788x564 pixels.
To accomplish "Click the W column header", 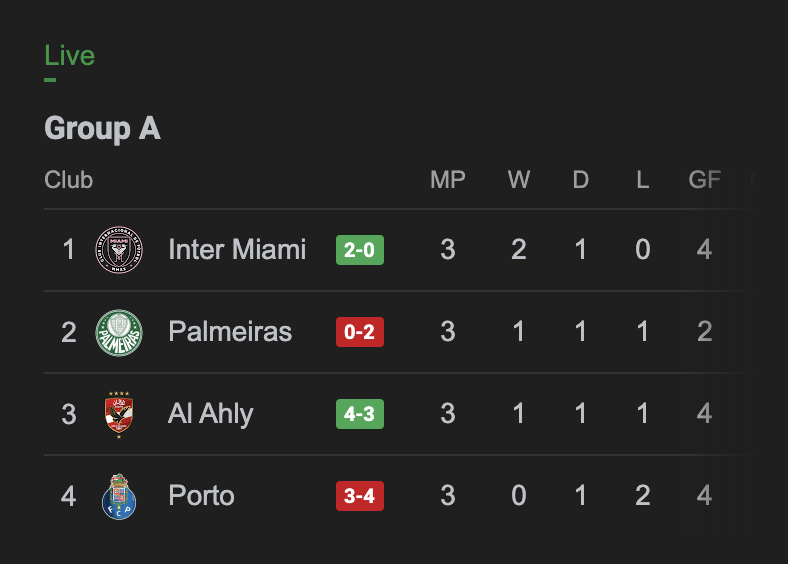I will point(519,179).
